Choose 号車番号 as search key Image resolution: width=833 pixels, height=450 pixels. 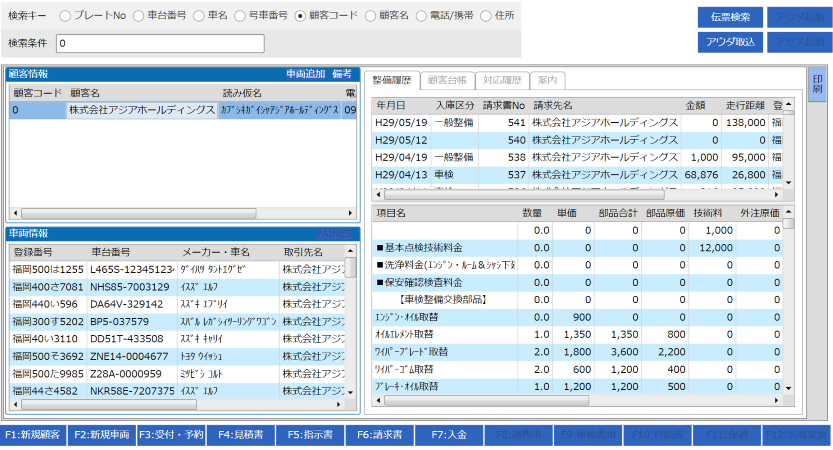click(240, 16)
